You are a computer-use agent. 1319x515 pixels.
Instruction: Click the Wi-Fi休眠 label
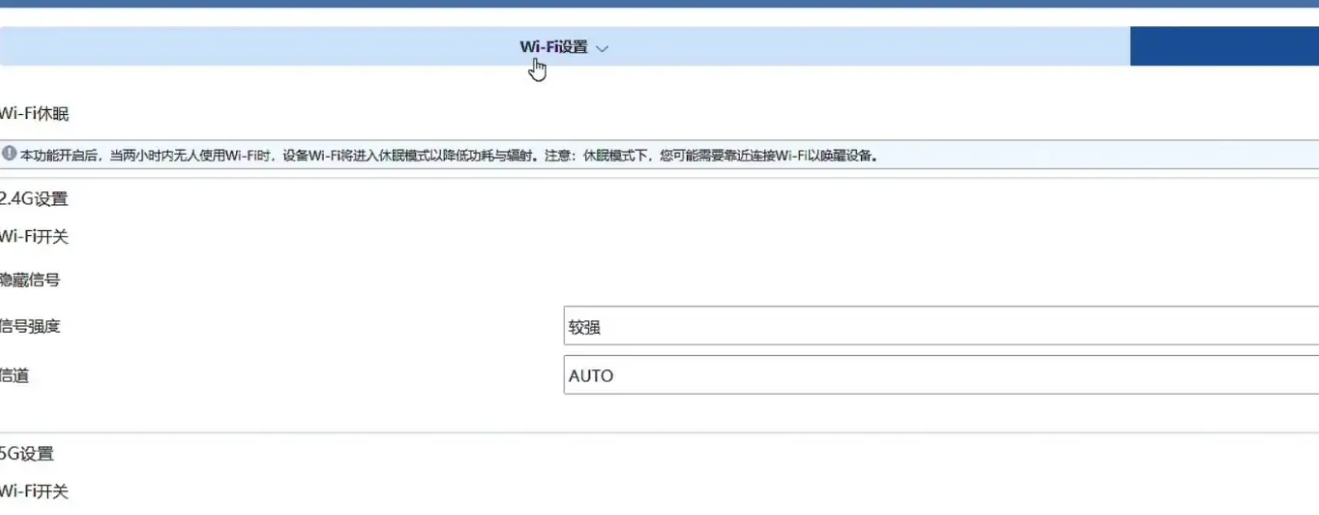[35, 114]
